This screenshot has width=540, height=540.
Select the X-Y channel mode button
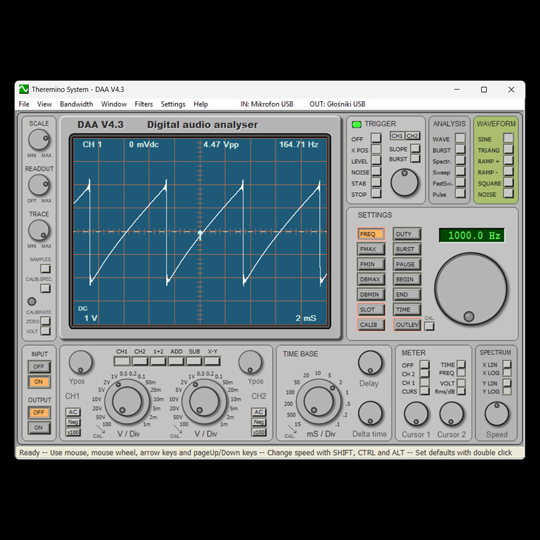point(212,361)
